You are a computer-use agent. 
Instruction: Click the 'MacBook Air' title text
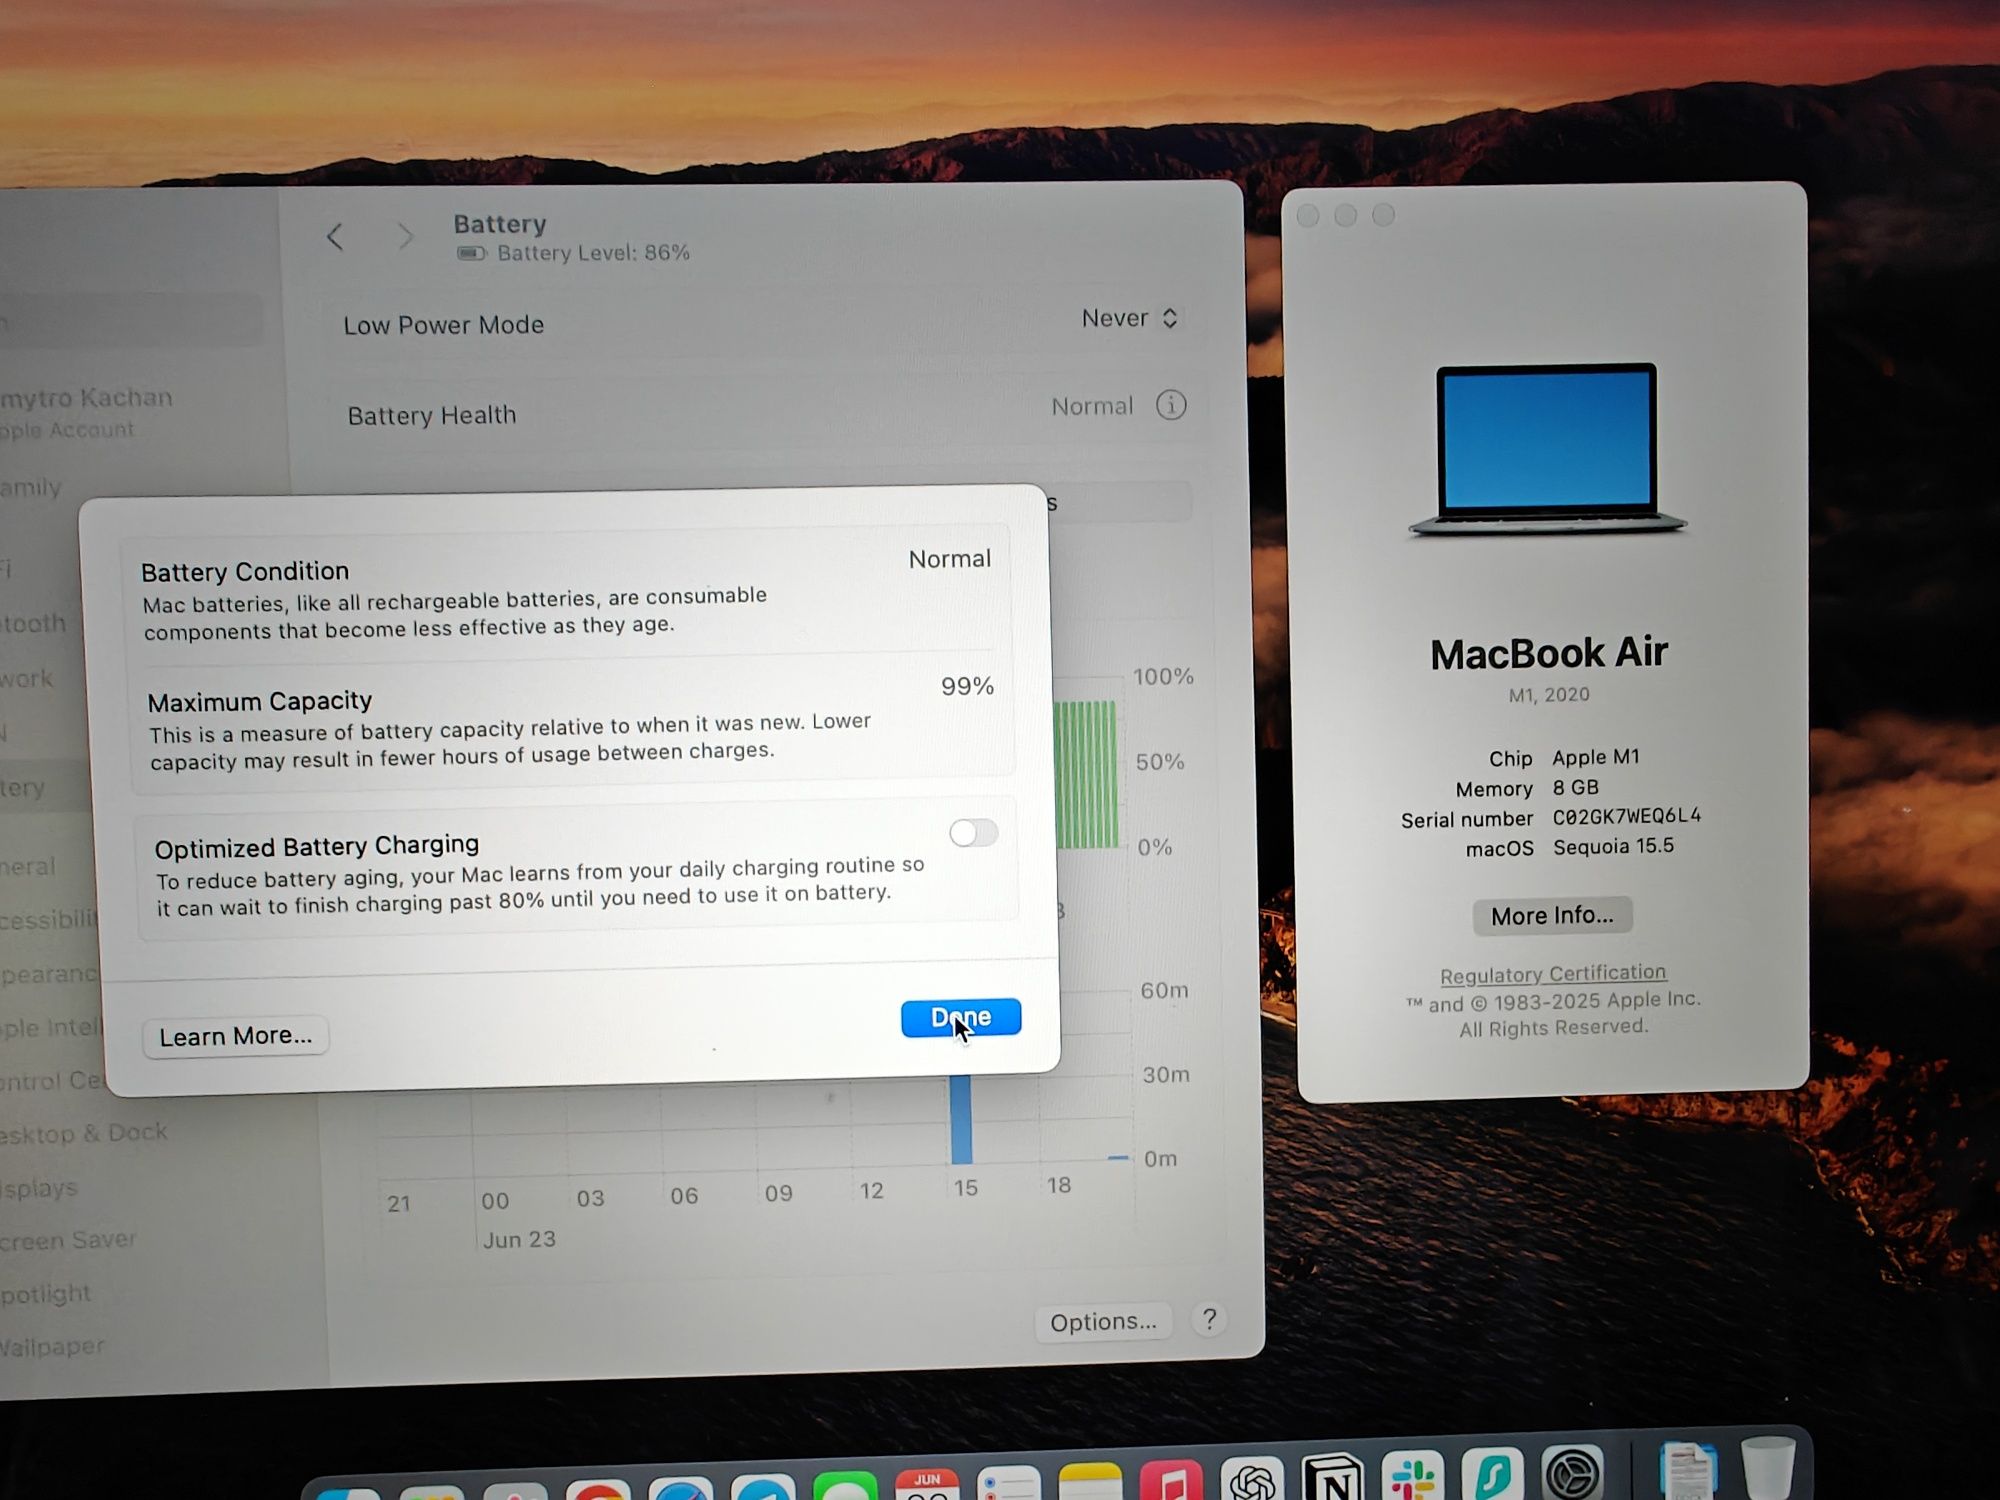click(x=1549, y=653)
